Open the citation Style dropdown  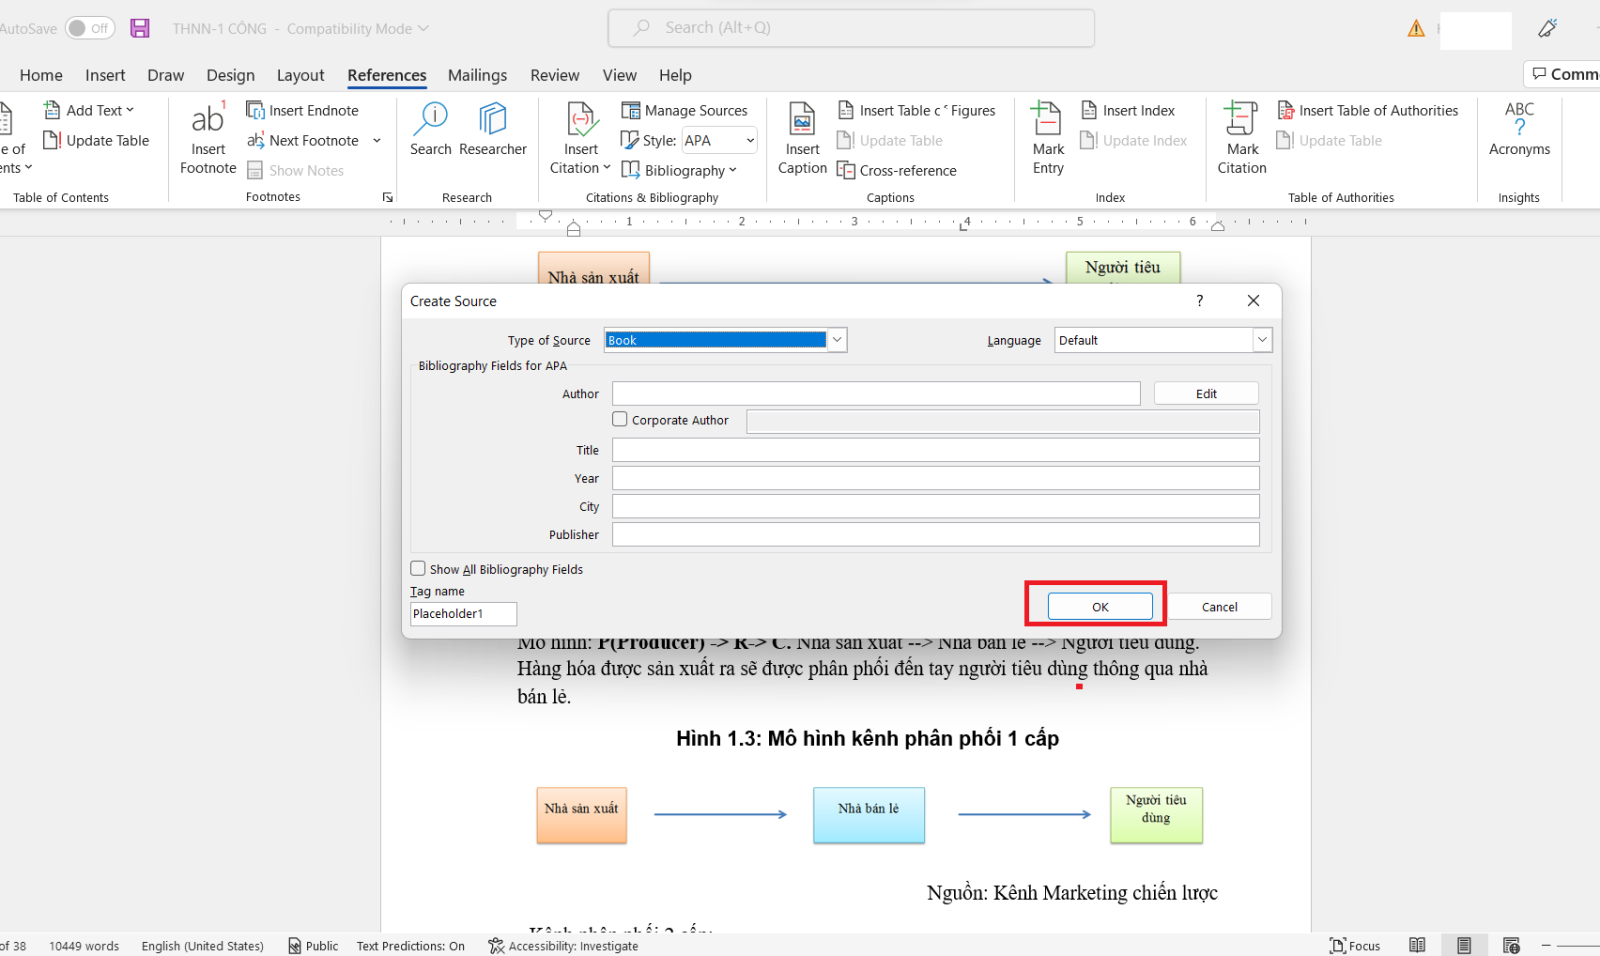click(748, 140)
